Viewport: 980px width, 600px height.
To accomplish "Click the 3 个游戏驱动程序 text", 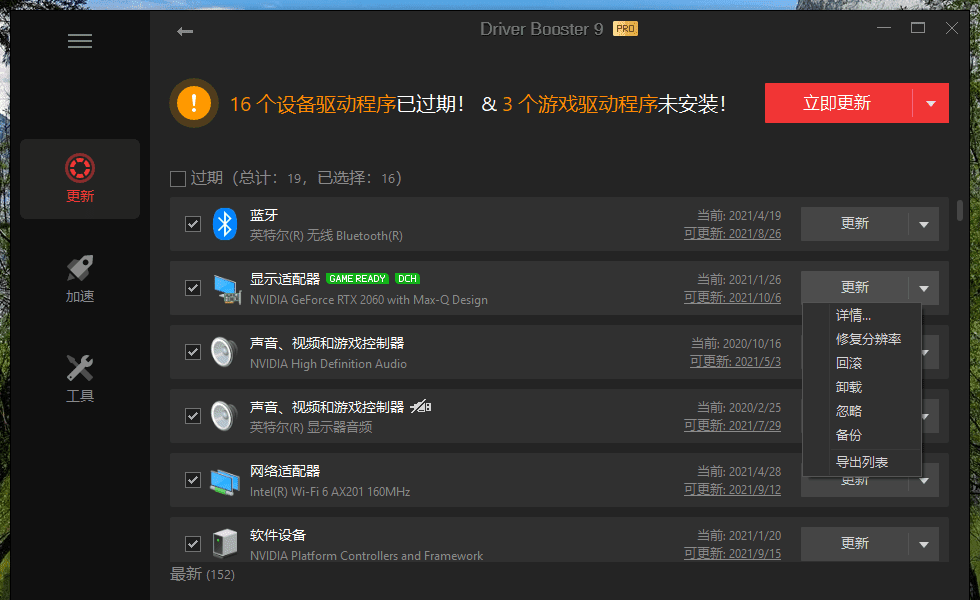I will pyautogui.click(x=580, y=104).
